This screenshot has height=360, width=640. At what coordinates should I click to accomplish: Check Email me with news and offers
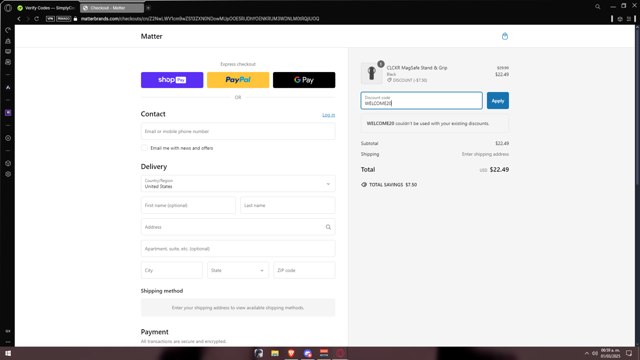point(144,148)
